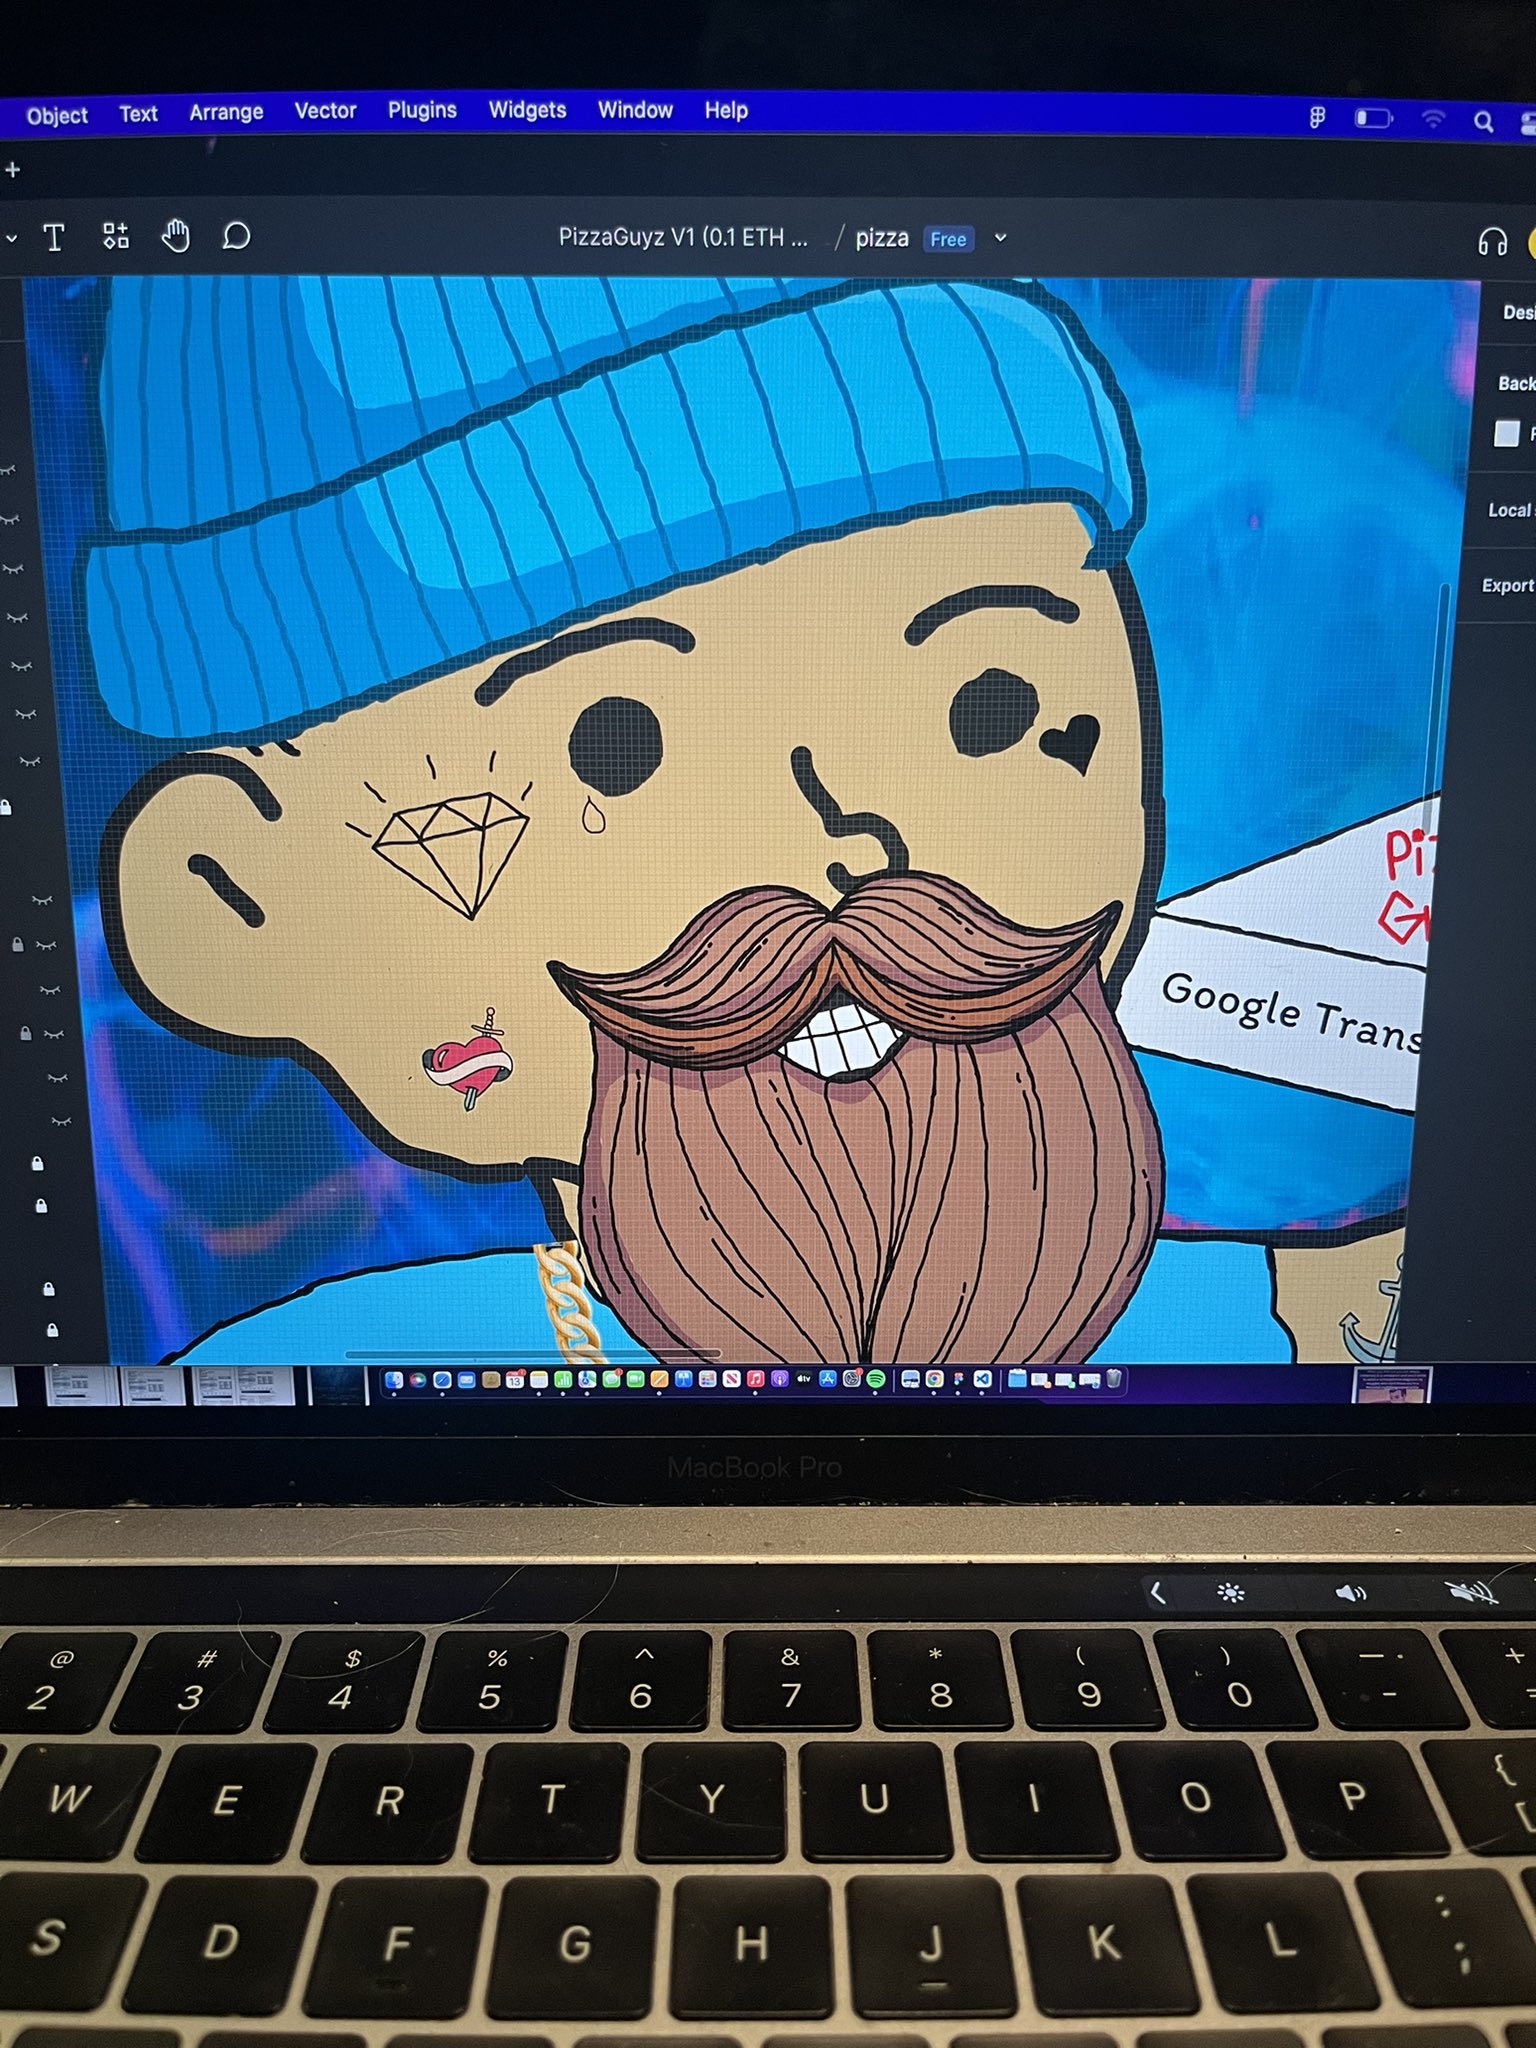Open Podcasts from the Dock
Viewport: 1536px width, 2048px height.
coord(780,1380)
